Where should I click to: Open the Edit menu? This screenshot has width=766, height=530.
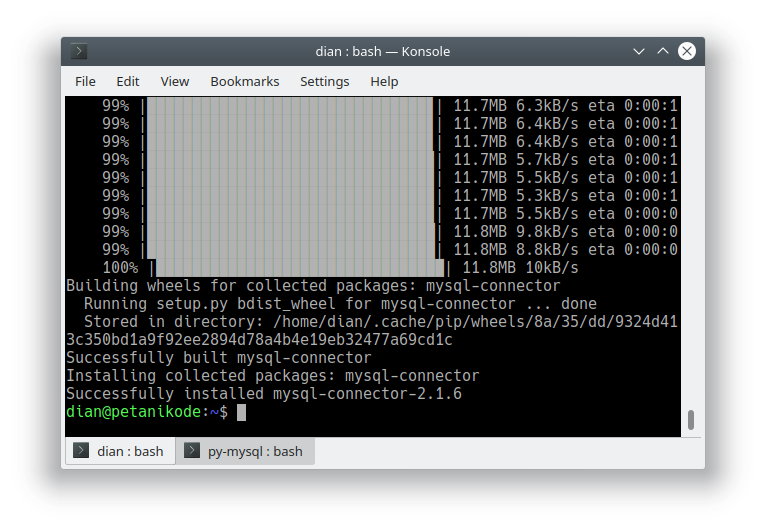point(128,81)
